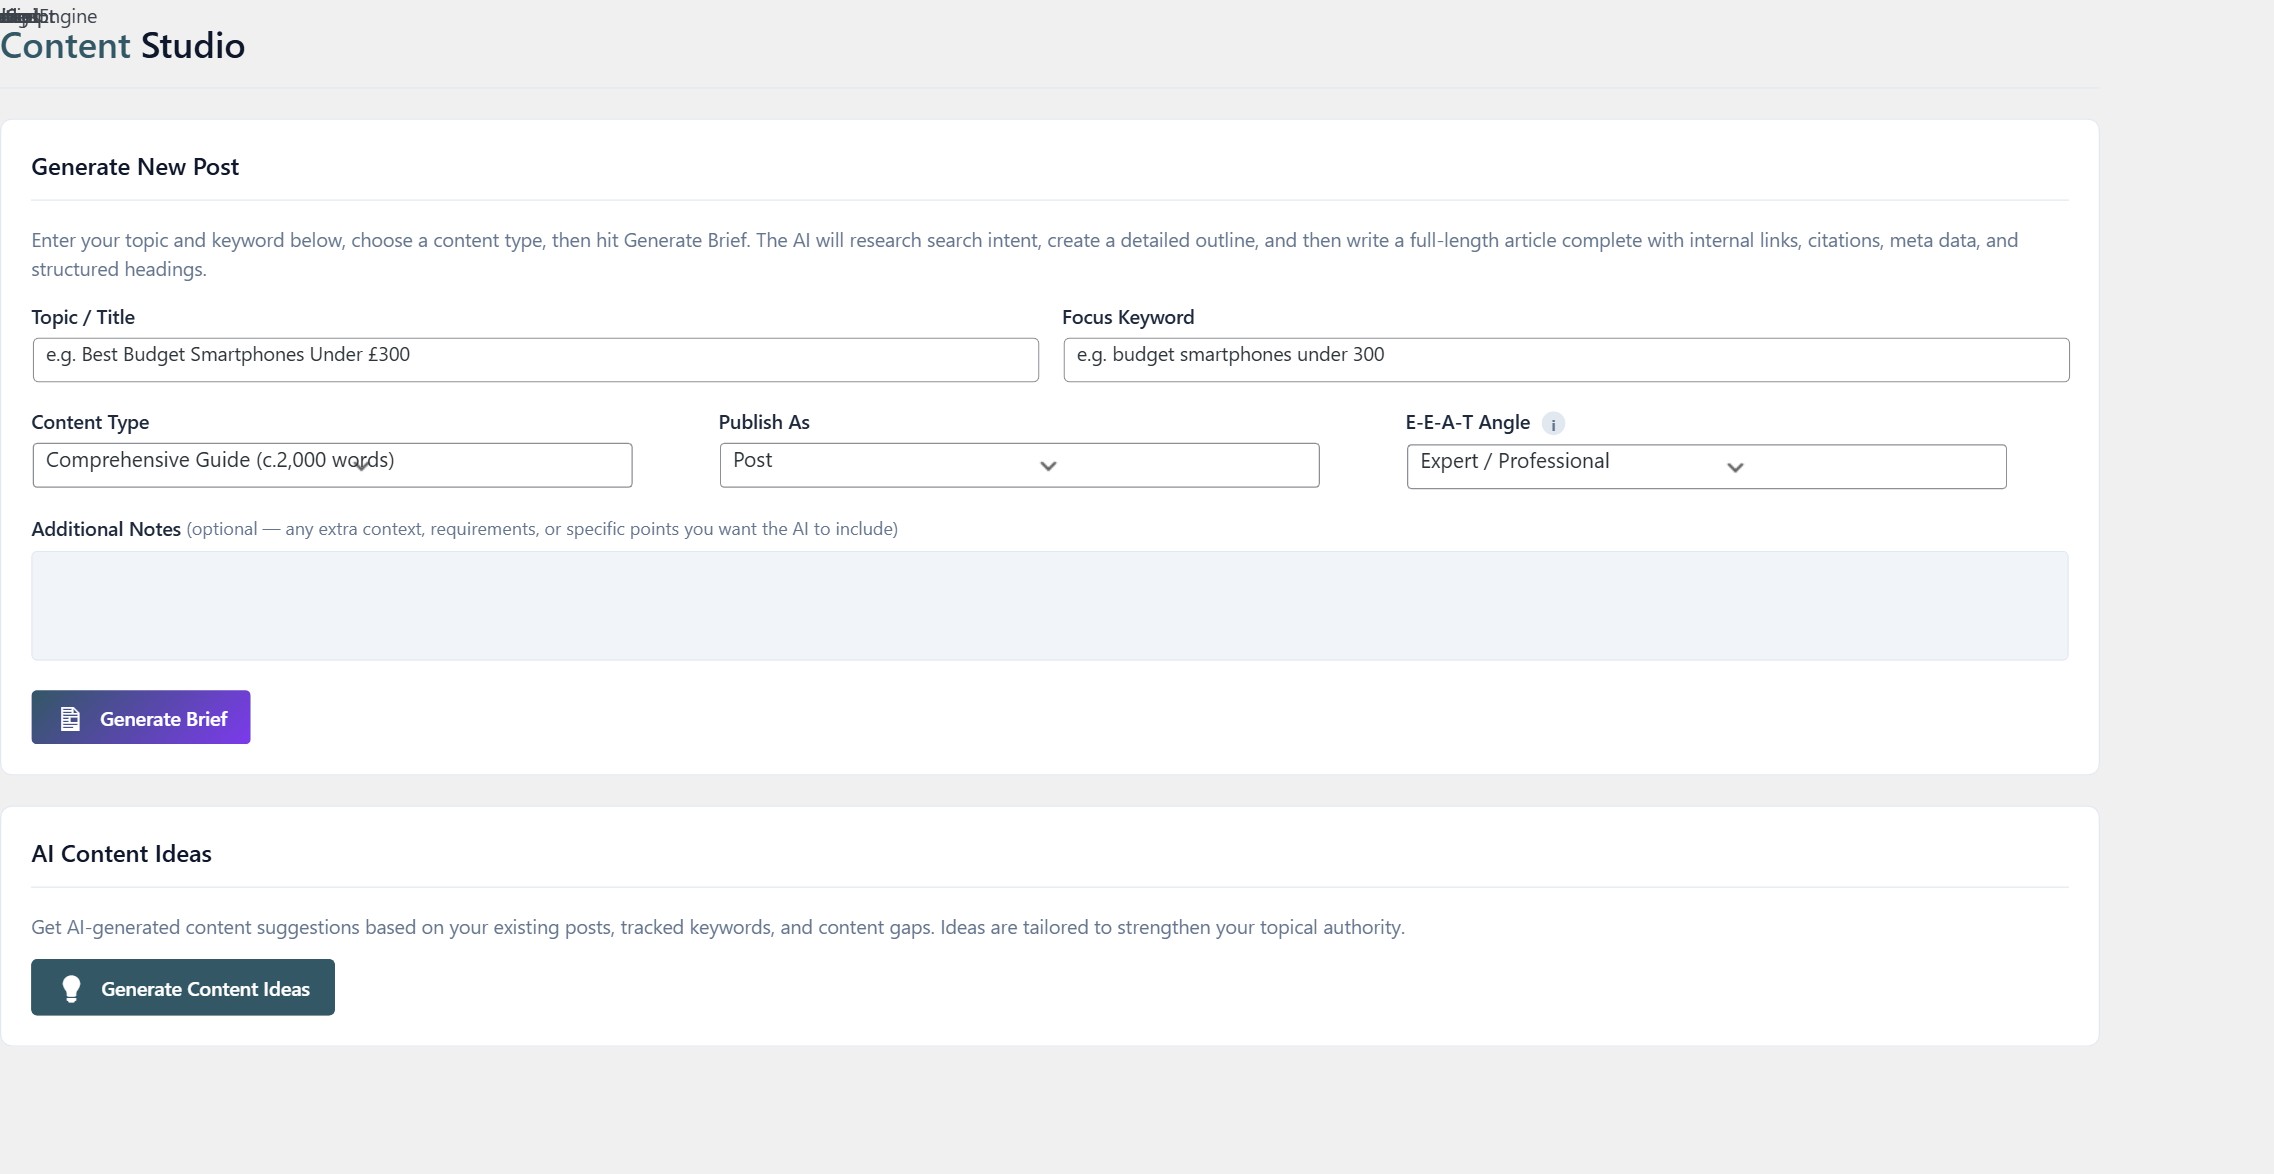Click the Additional Notes text area
This screenshot has height=1174, width=2274.
[1049, 605]
